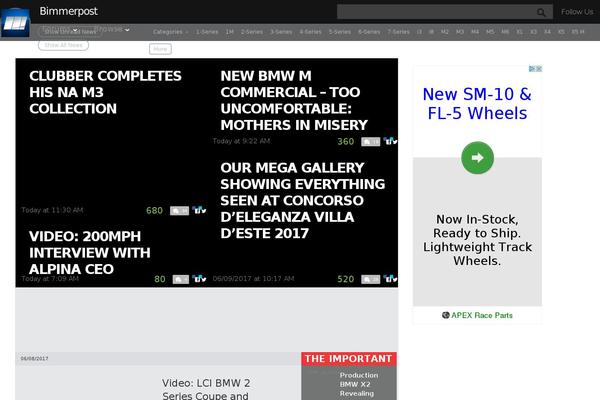Open Clubber Completes His NA M3 Collection

(105, 92)
